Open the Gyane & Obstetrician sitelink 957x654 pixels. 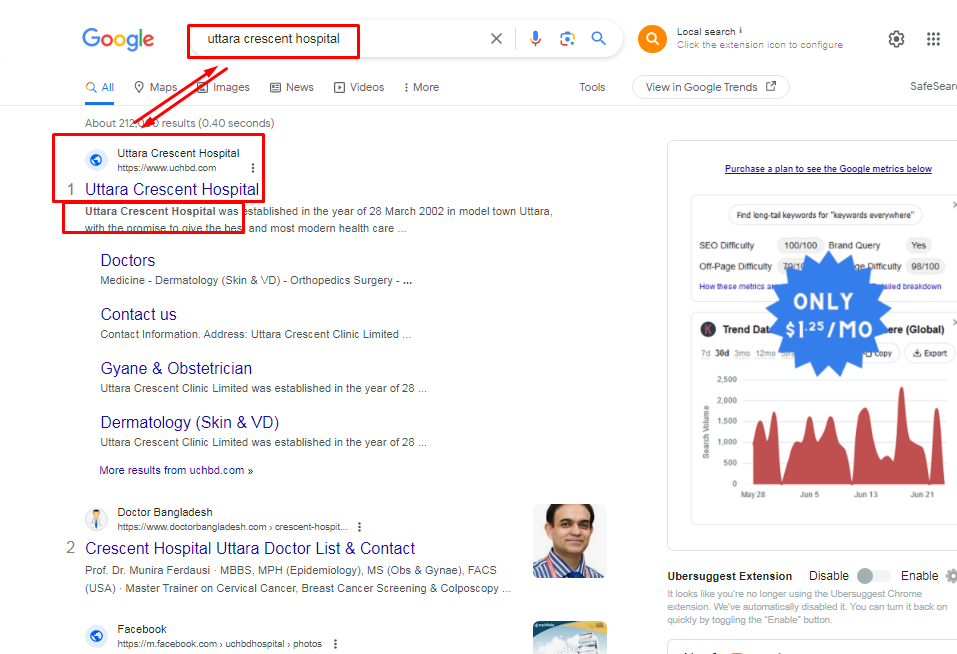[176, 368]
